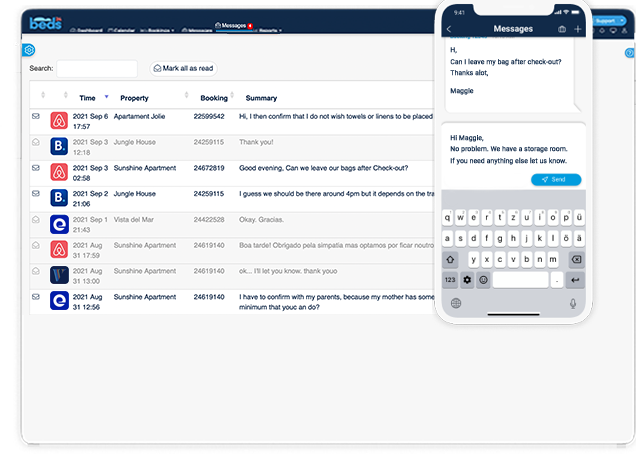Image resolution: width=636 pixels, height=454 pixels.
Task: Click Airbnb icon for booking 24672819
Action: [x=59, y=172]
